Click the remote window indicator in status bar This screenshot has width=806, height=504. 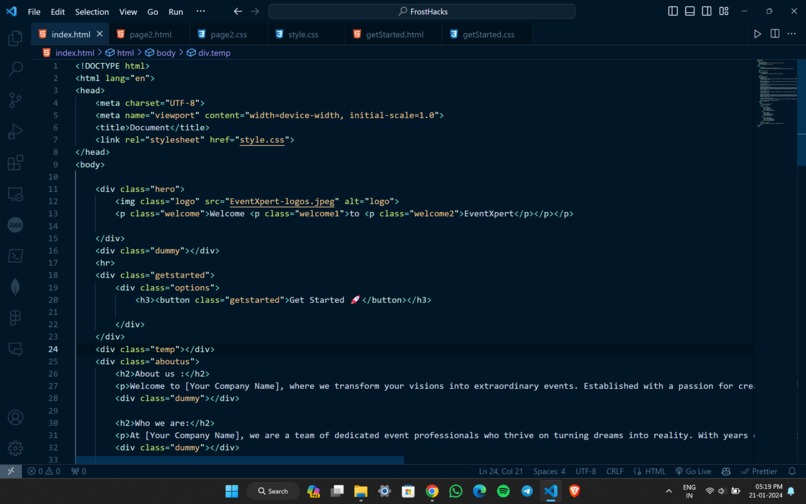11,471
